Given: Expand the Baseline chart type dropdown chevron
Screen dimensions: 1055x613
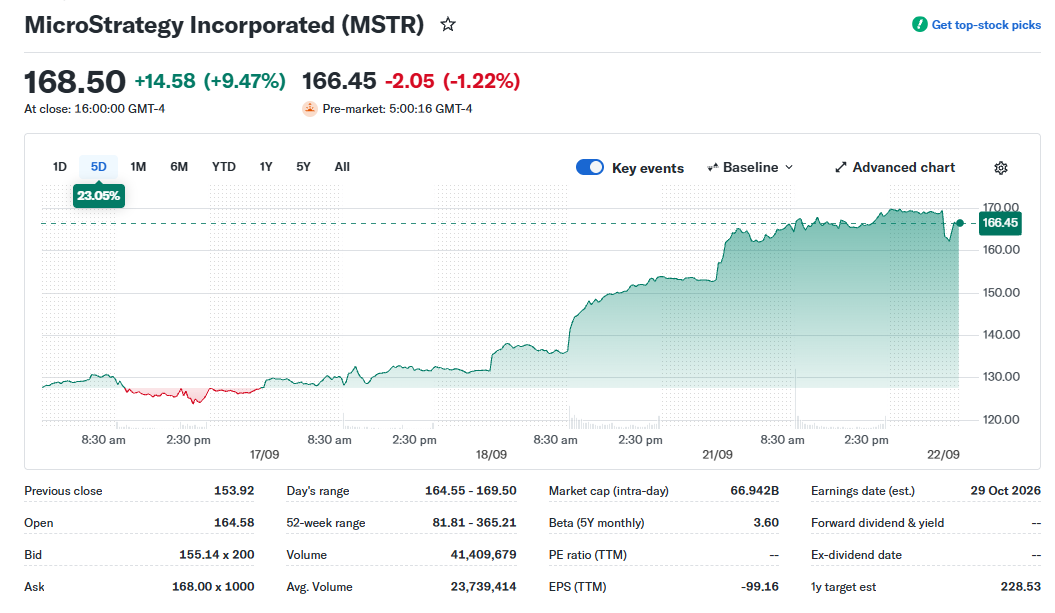Looking at the screenshot, I should pyautogui.click(x=789, y=167).
